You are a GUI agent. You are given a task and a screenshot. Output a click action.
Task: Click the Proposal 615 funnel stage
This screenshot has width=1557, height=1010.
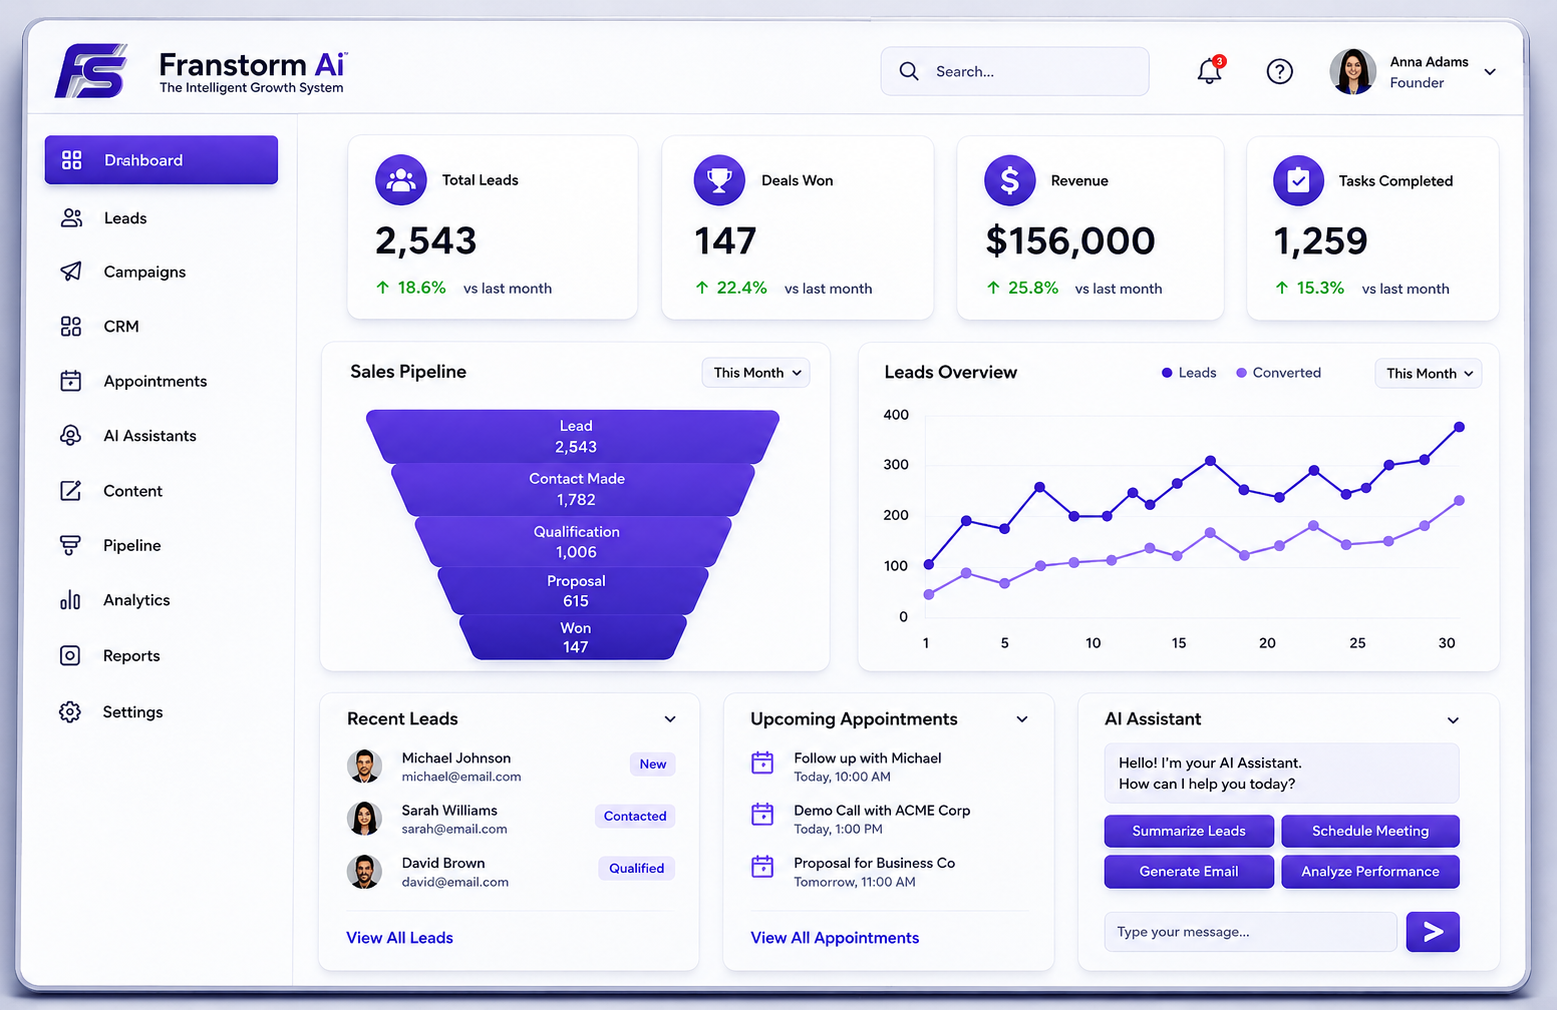pyautogui.click(x=573, y=591)
